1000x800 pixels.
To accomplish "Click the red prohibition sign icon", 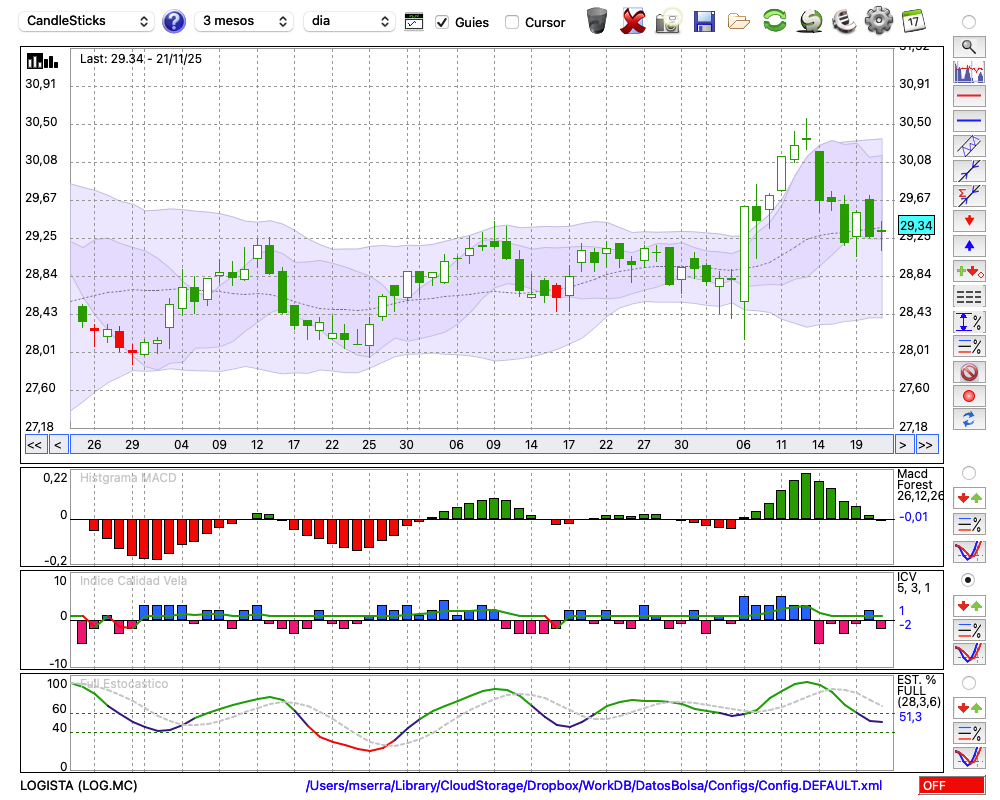I will 968,372.
